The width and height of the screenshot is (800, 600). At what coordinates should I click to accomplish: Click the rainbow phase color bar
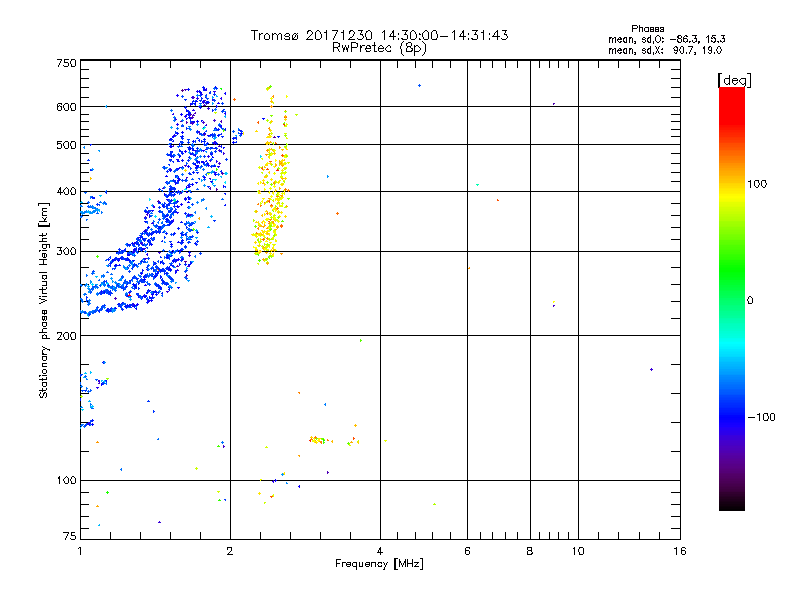pos(732,298)
